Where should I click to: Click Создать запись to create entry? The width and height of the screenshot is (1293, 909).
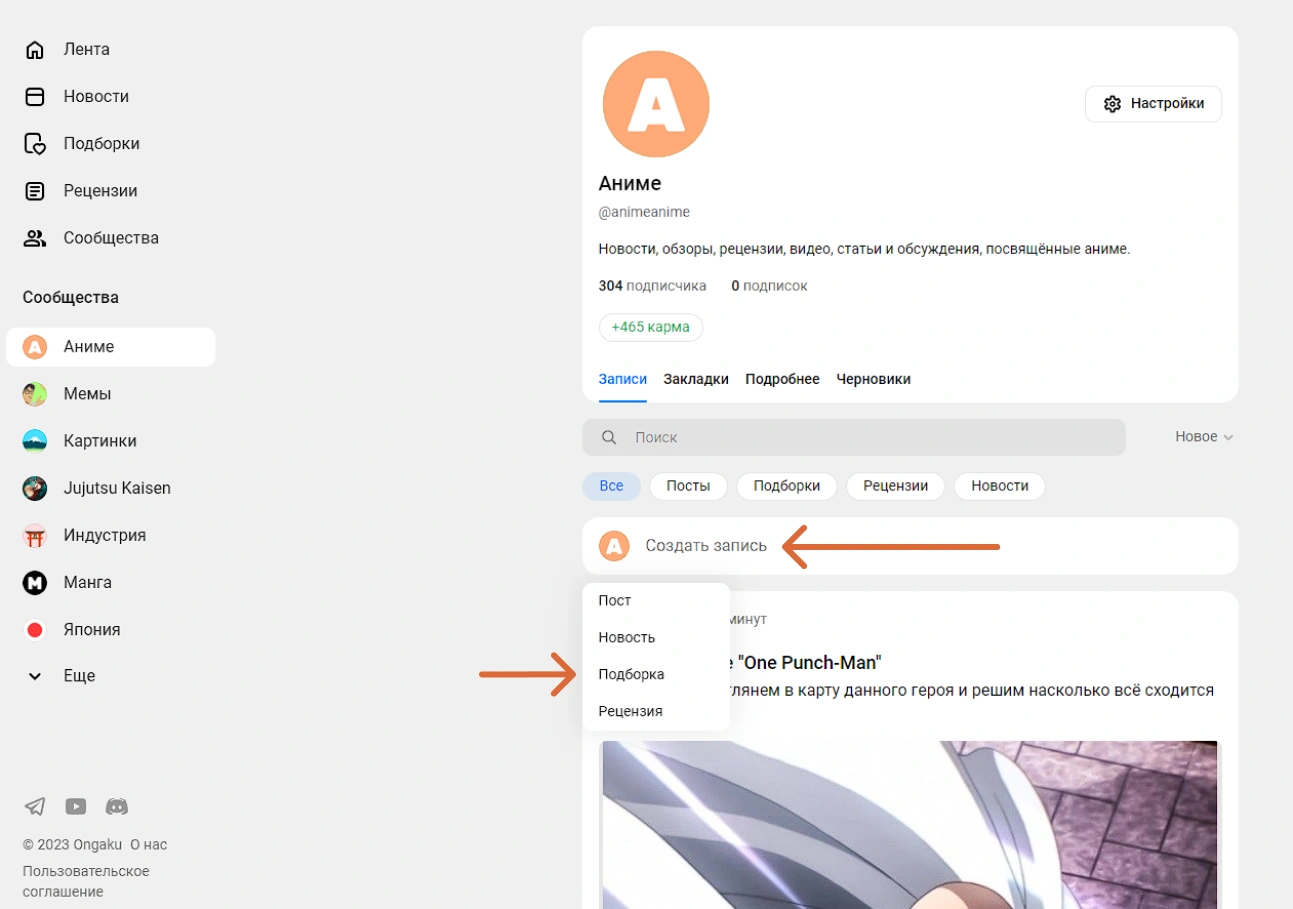(x=705, y=546)
